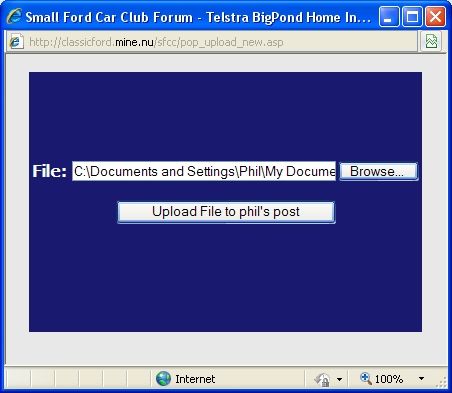Click Upload File to phil's post button
Viewport: 452px width, 393px height.
tap(226, 212)
